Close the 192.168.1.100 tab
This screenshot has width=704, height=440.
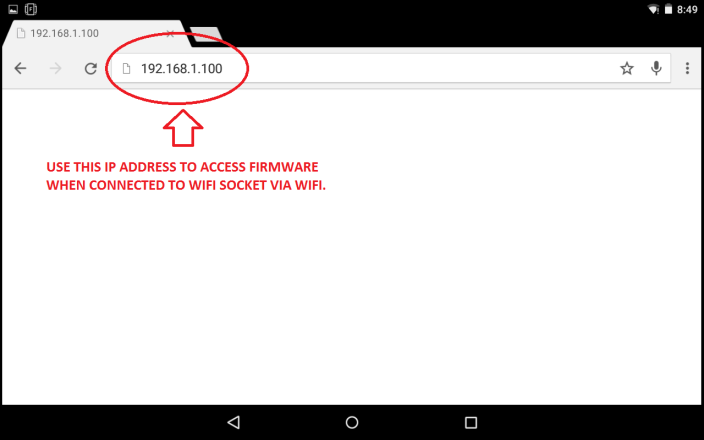(170, 34)
